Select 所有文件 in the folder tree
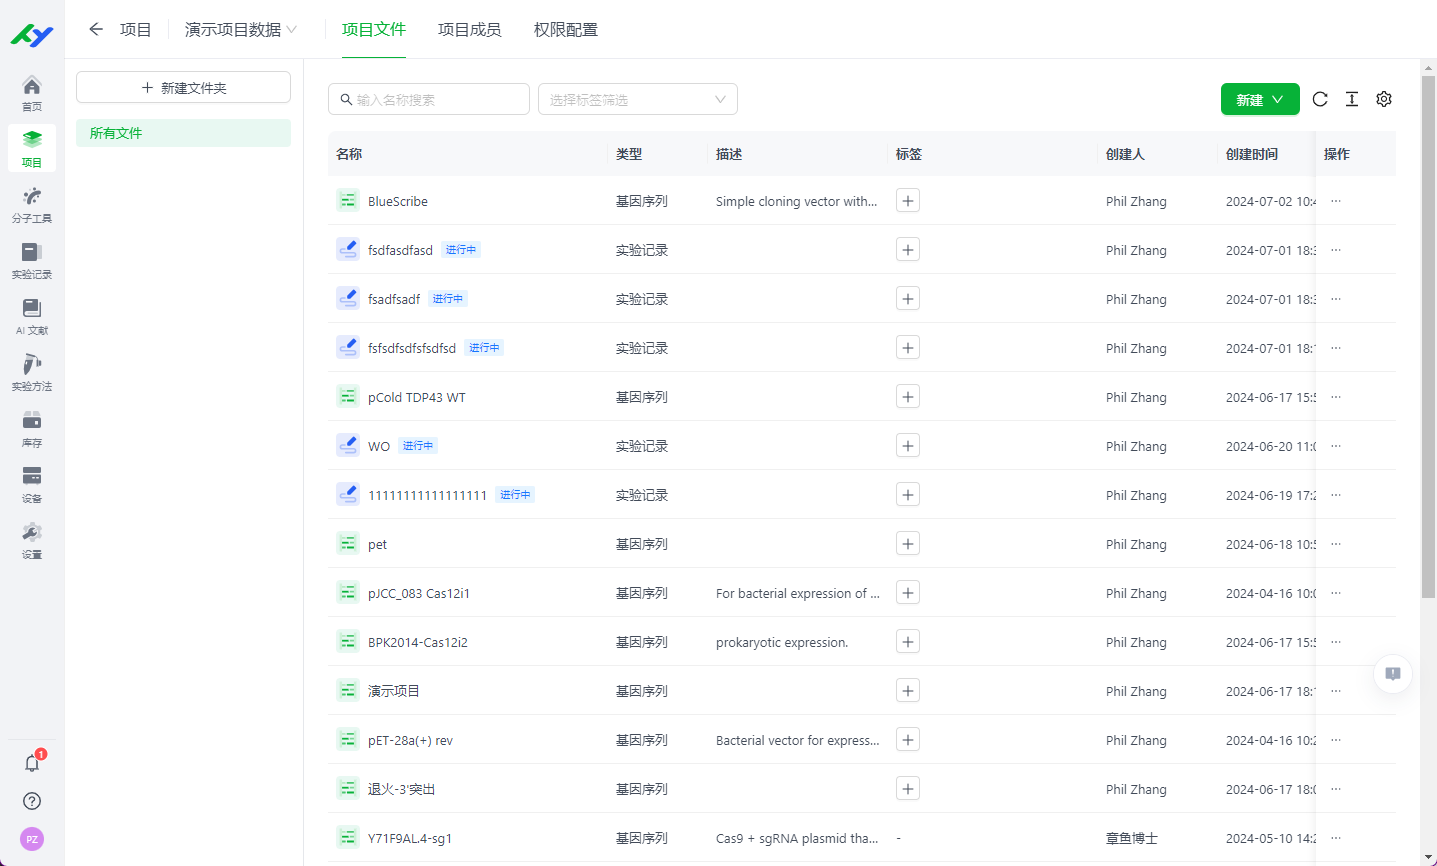The width and height of the screenshot is (1437, 866). coord(116,133)
